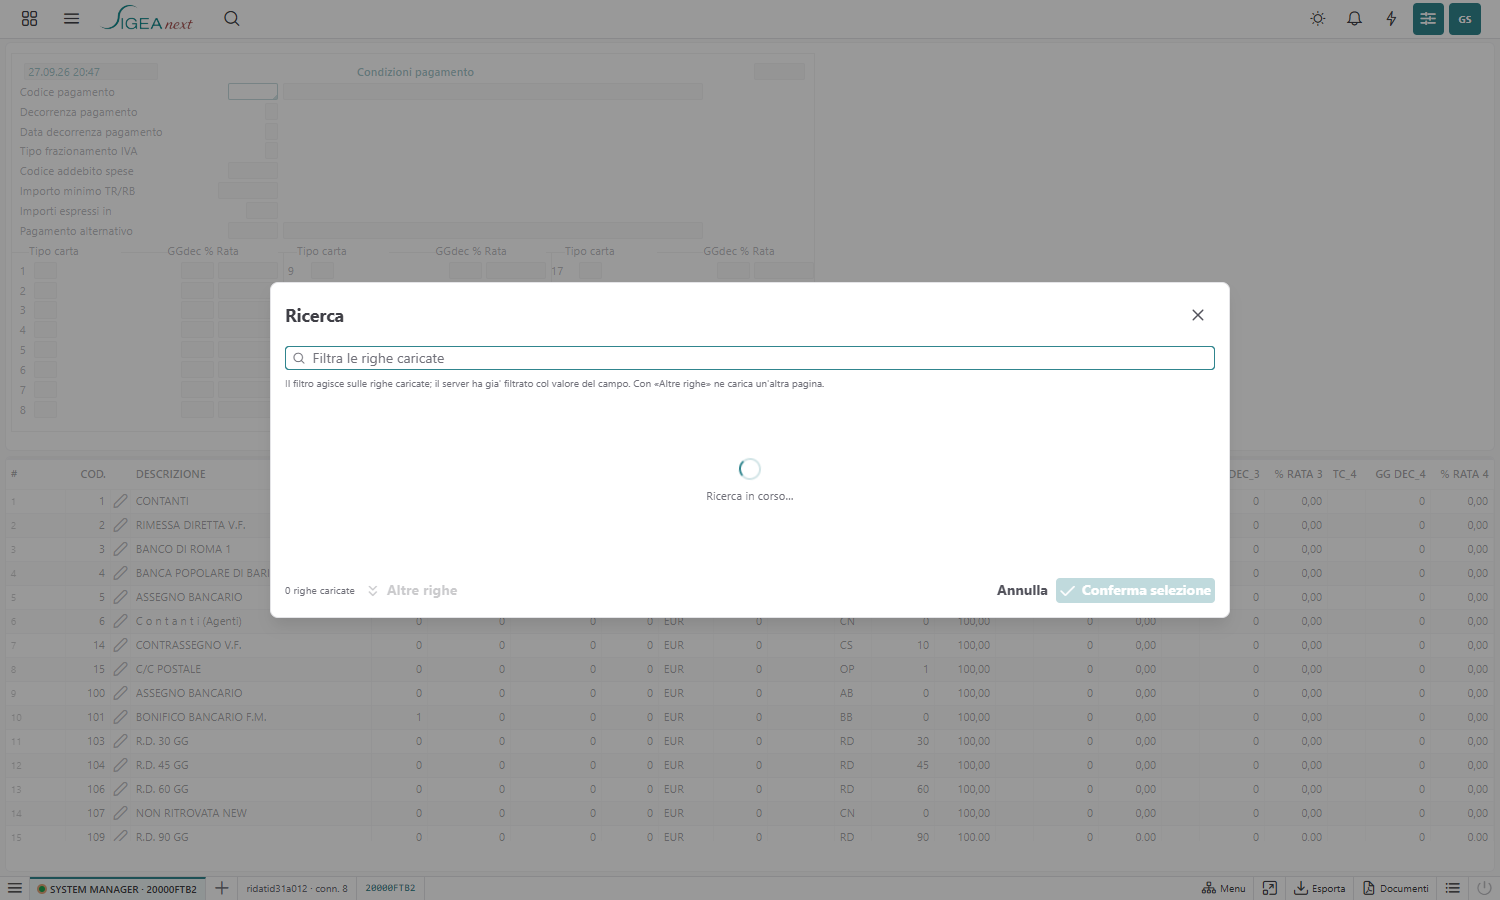Screen dimensions: 1500x900
Task: Confirm selection with Conferma selezione
Action: click(x=1135, y=591)
